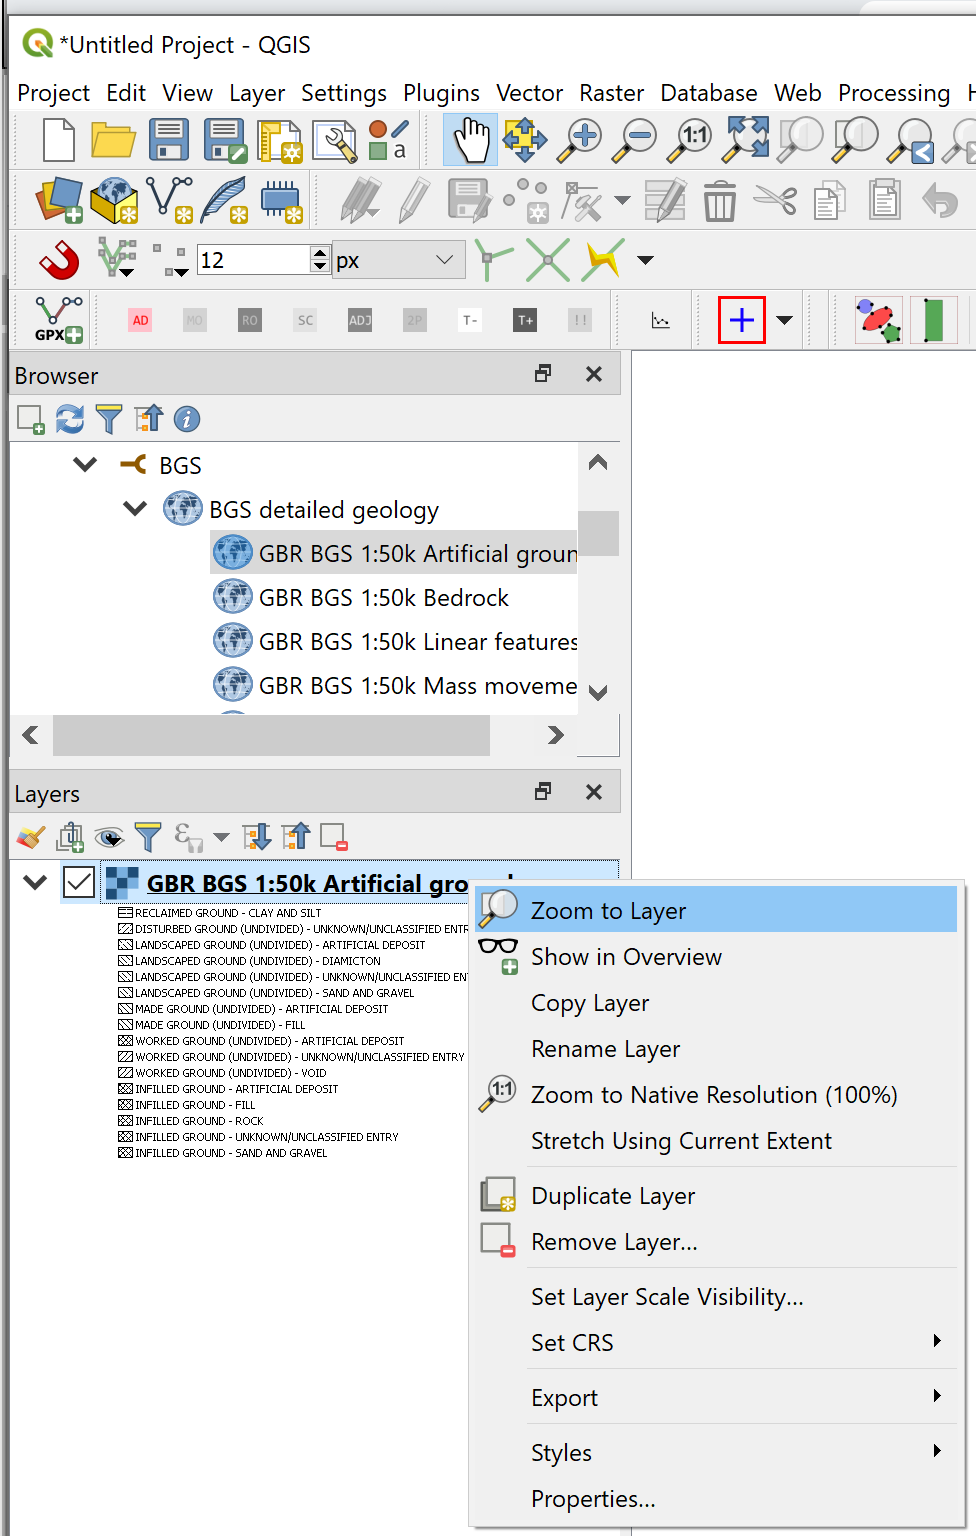Image resolution: width=976 pixels, height=1536 pixels.
Task: Open the Browser panel filter
Action: (108, 419)
